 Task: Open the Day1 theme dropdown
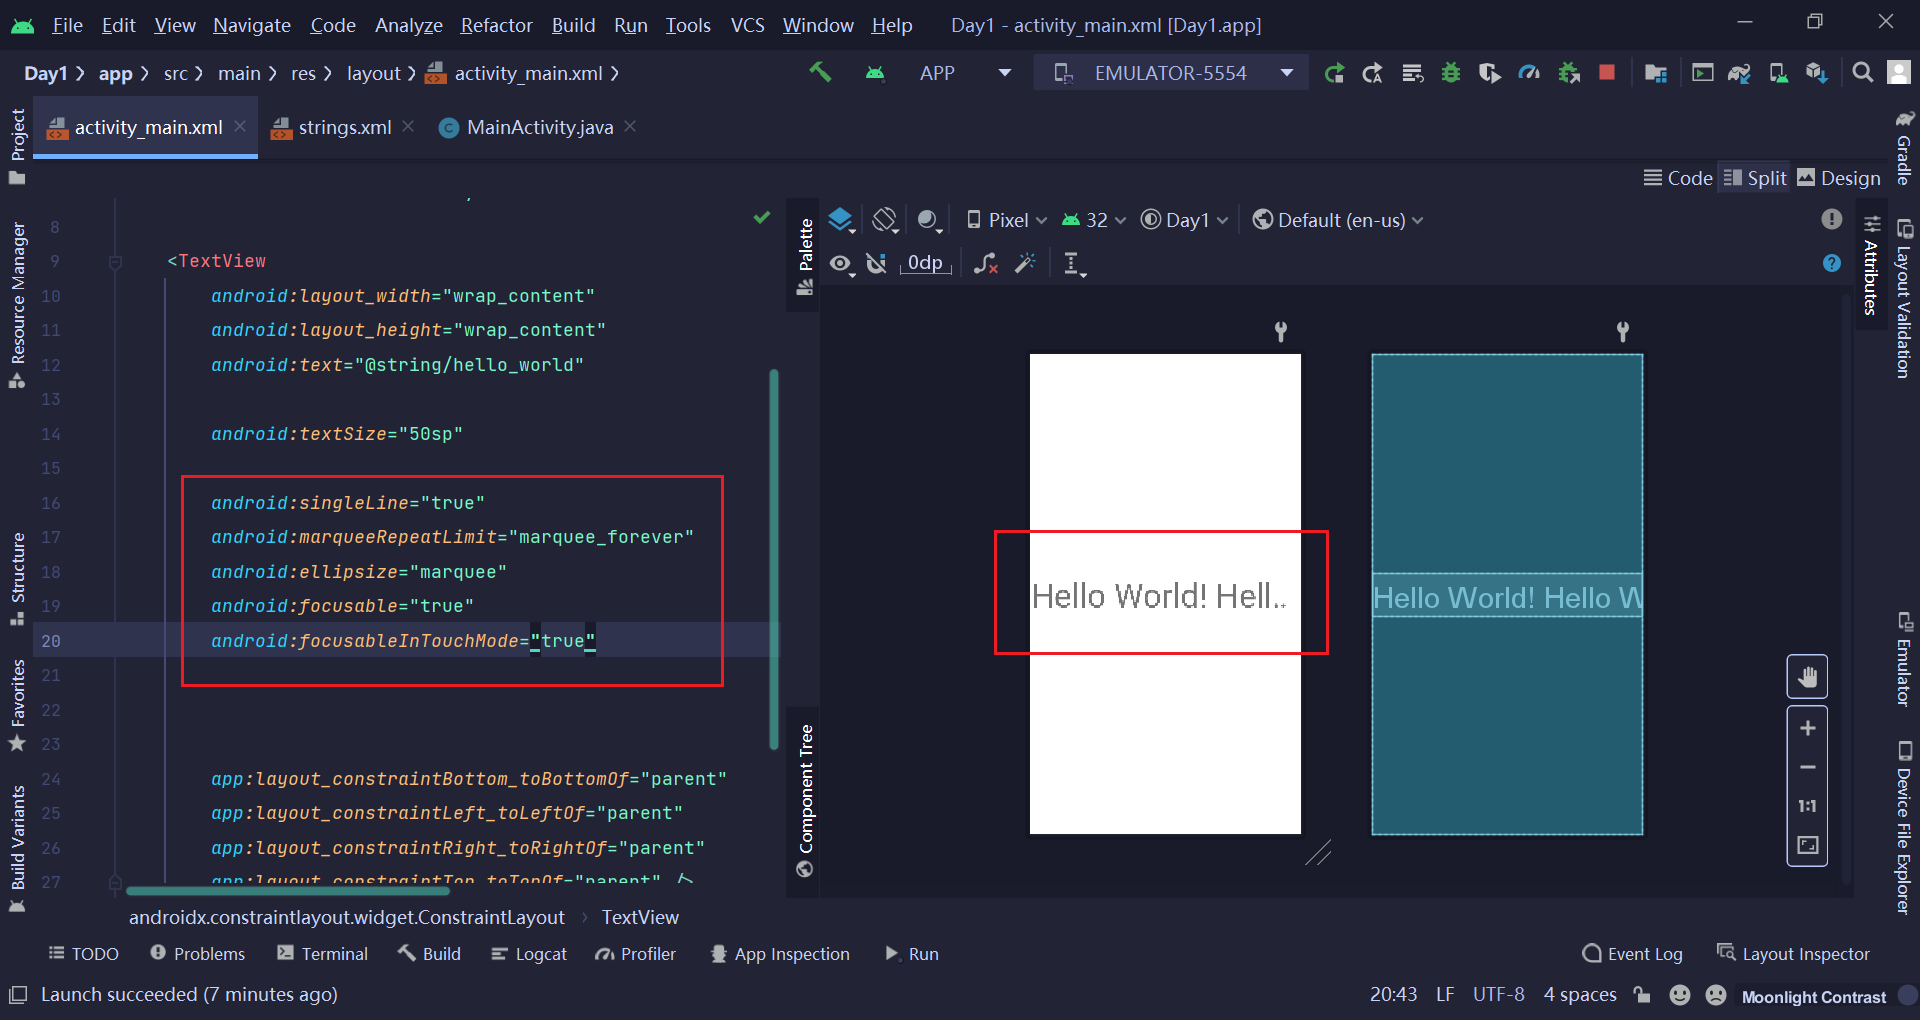point(1185,220)
